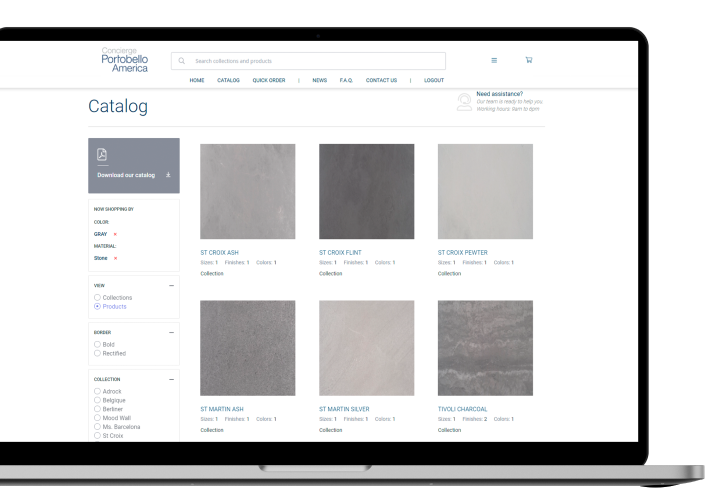721x500 pixels.
Task: Collapse the Collection filter section
Action: [171, 380]
